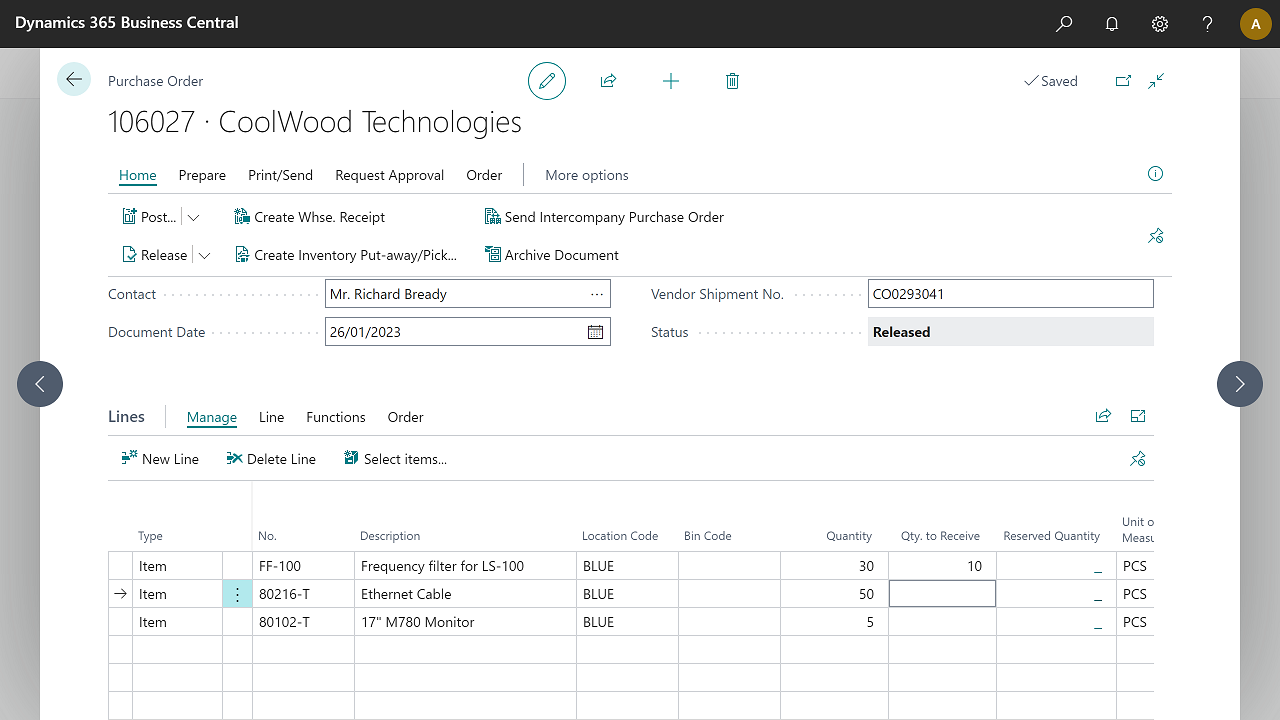Click the Quantity column header
The image size is (1280, 720).
(849, 536)
